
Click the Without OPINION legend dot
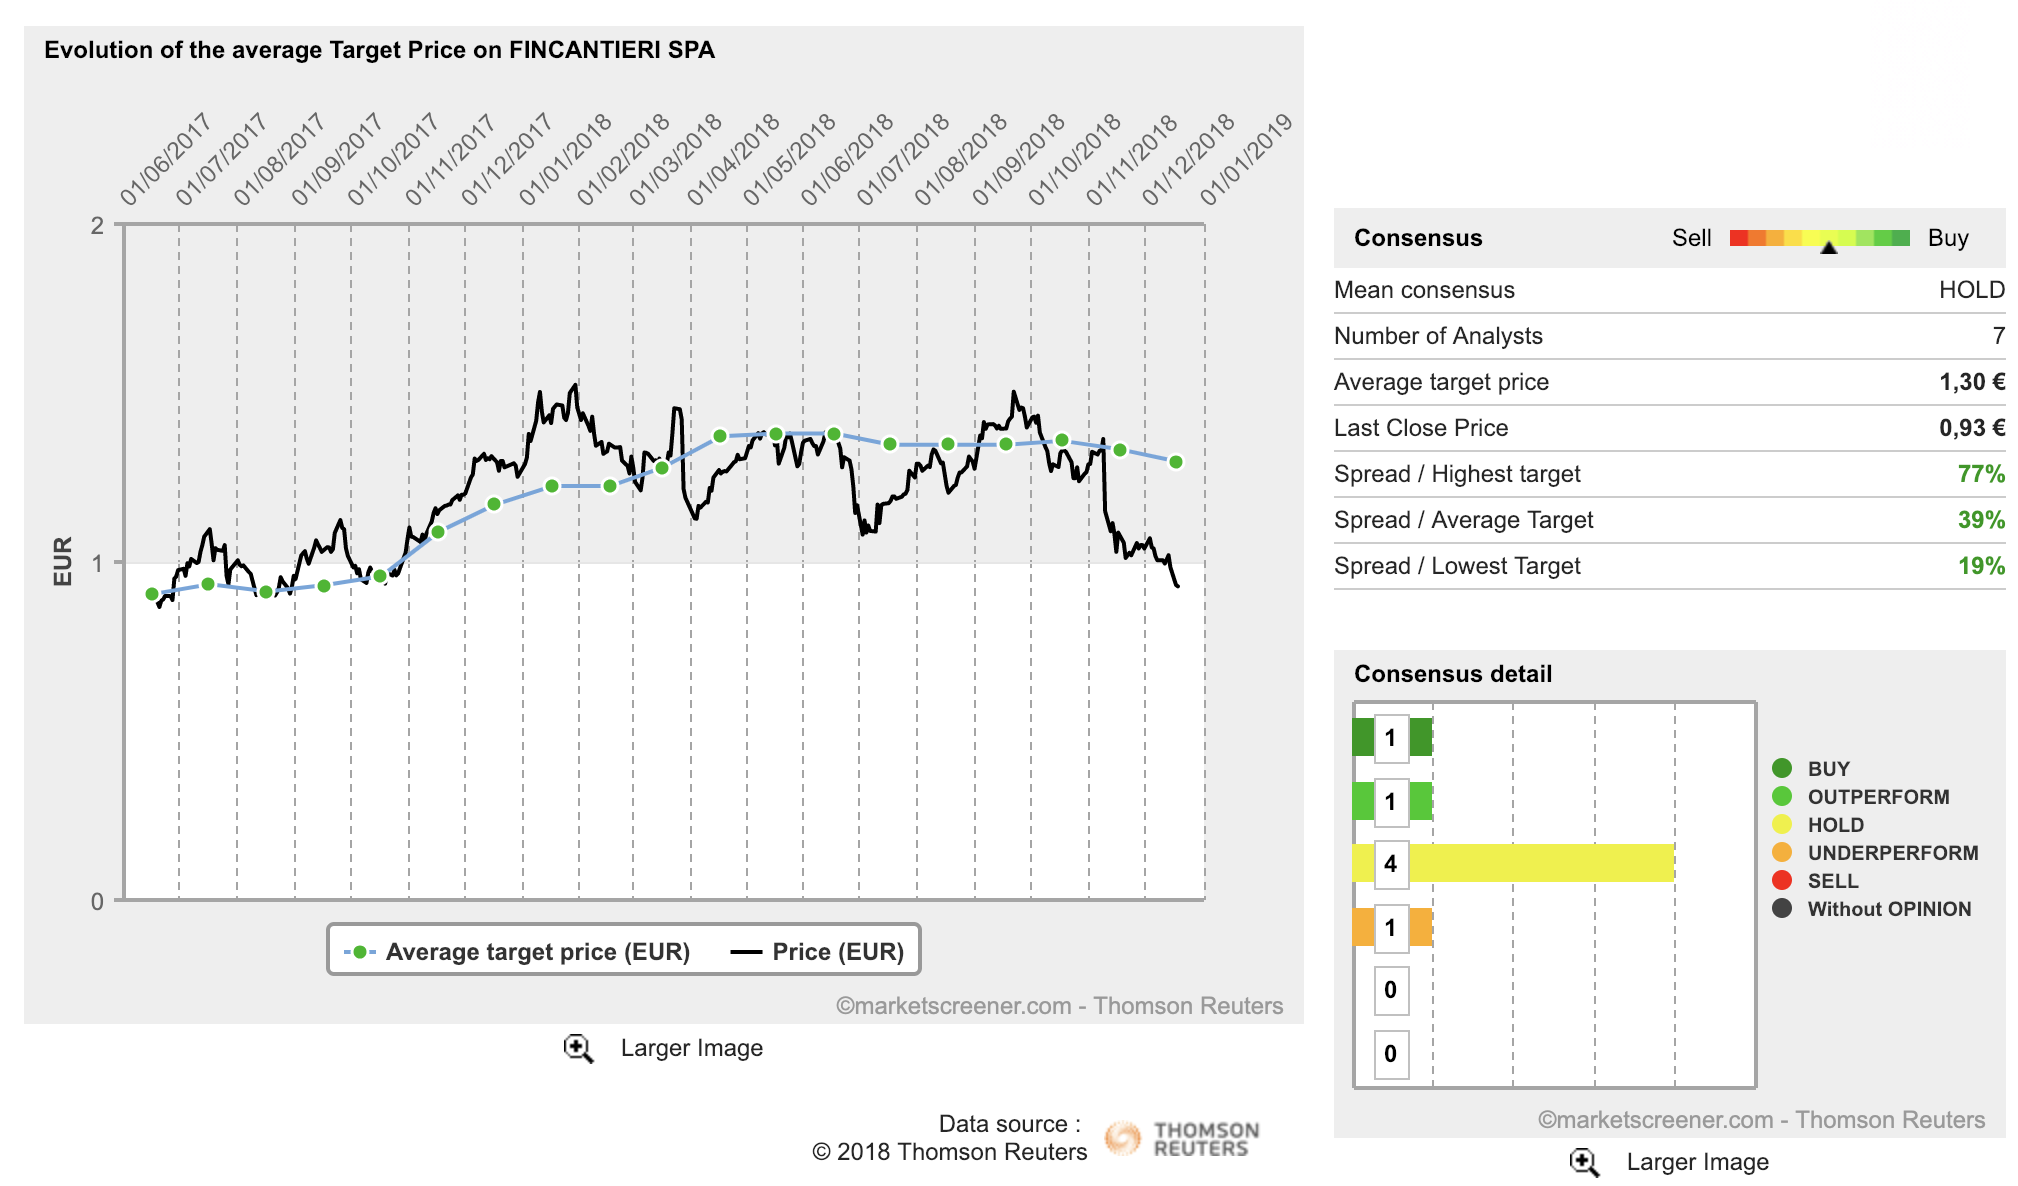(1782, 908)
